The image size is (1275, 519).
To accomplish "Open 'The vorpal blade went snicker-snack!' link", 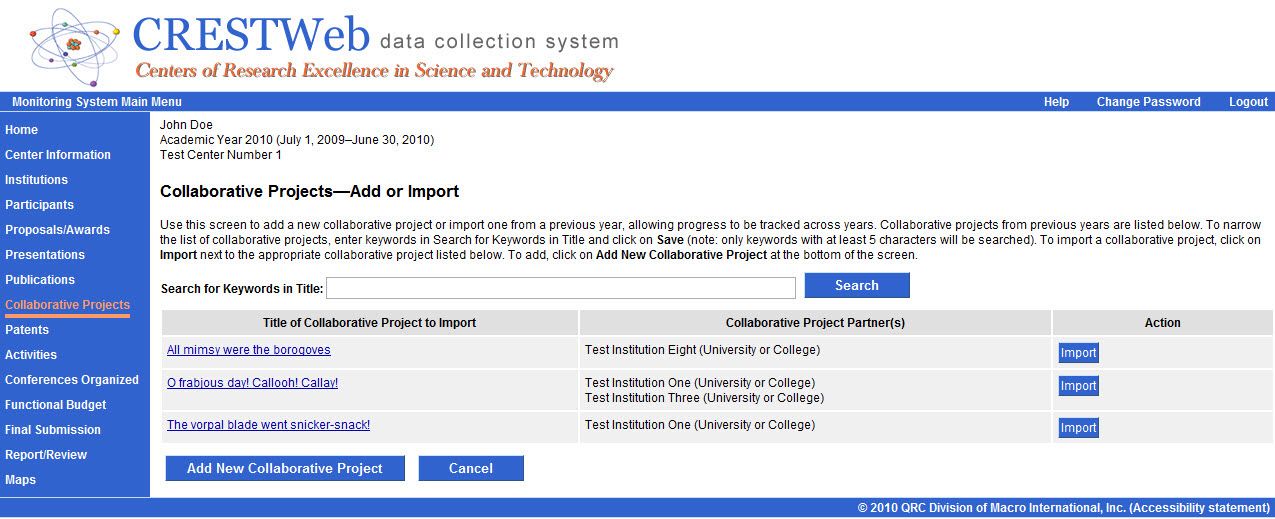I will tap(268, 425).
